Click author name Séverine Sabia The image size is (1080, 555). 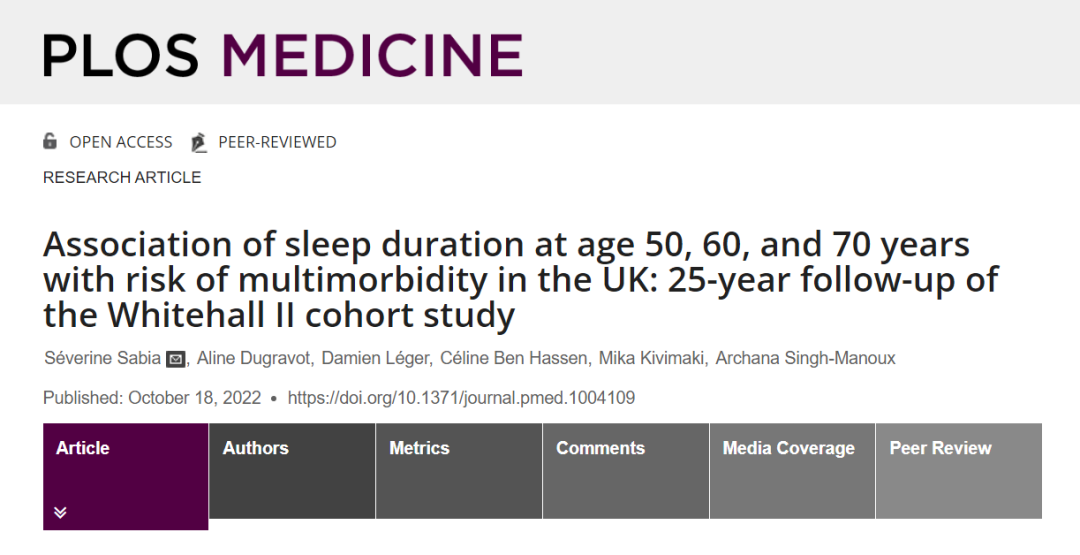click(103, 358)
